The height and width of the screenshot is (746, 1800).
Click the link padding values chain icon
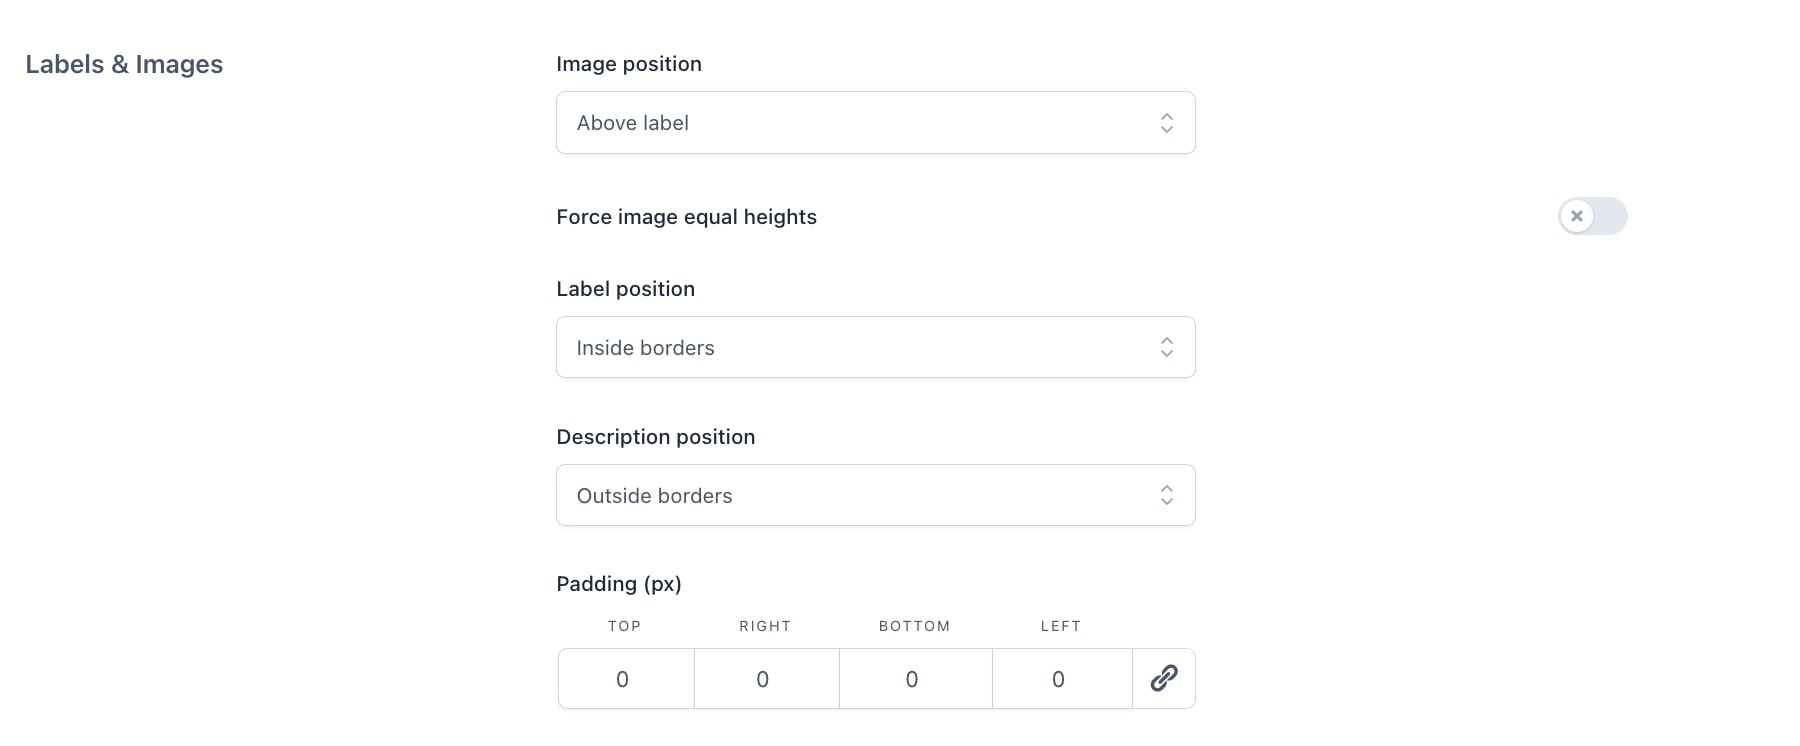tap(1164, 679)
